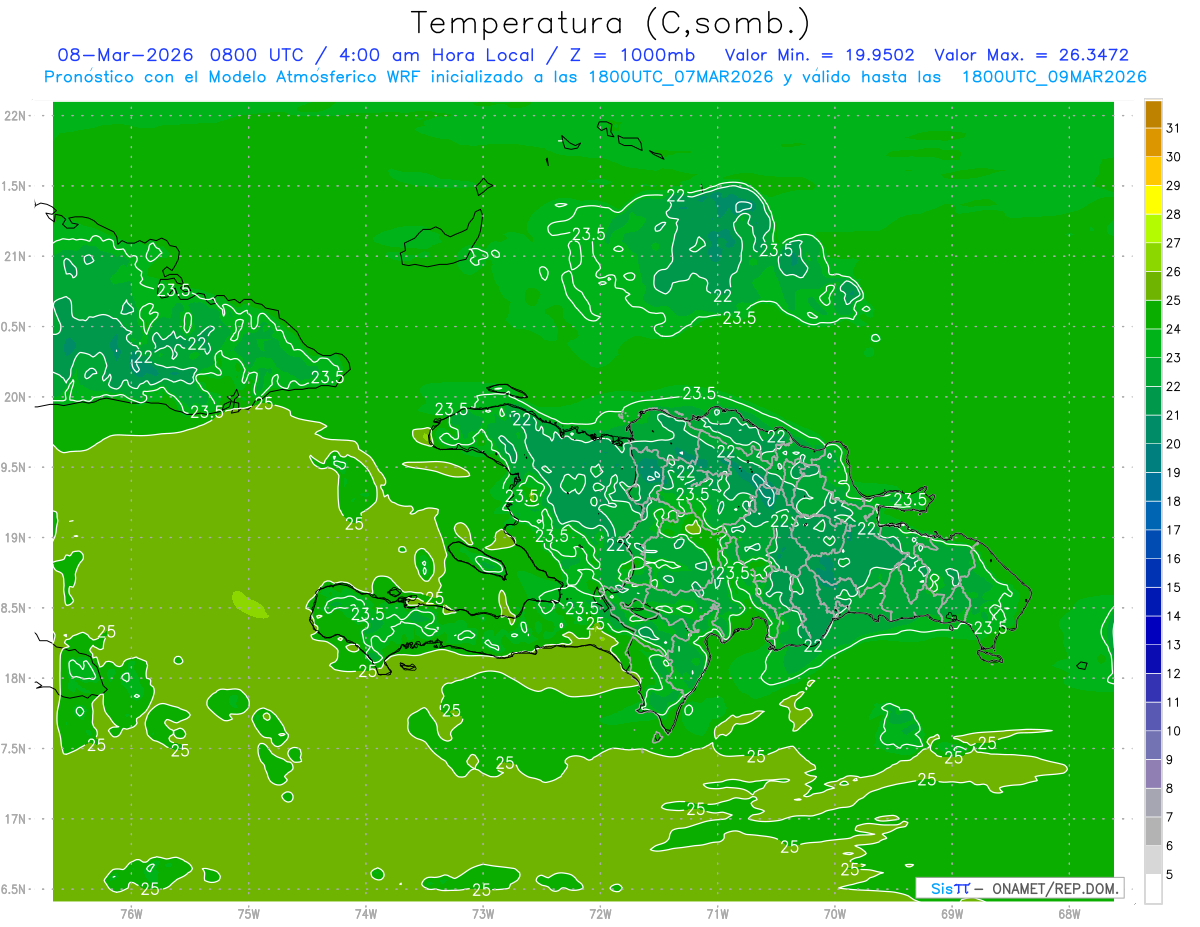1200x927 pixels.
Task: Click the 'Valor Max. = 26.3472' value
Action: (1032, 55)
